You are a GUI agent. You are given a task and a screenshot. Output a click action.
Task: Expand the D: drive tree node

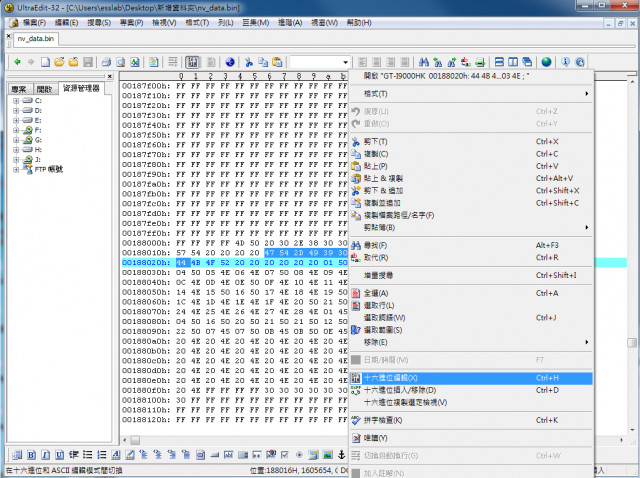[x=16, y=110]
